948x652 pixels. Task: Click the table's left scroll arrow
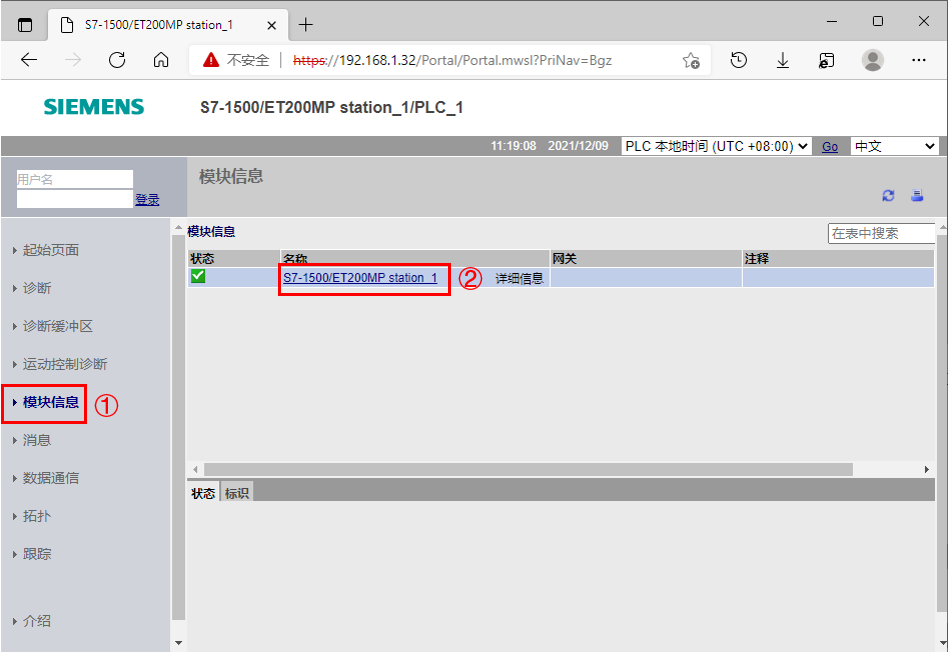coord(195,469)
